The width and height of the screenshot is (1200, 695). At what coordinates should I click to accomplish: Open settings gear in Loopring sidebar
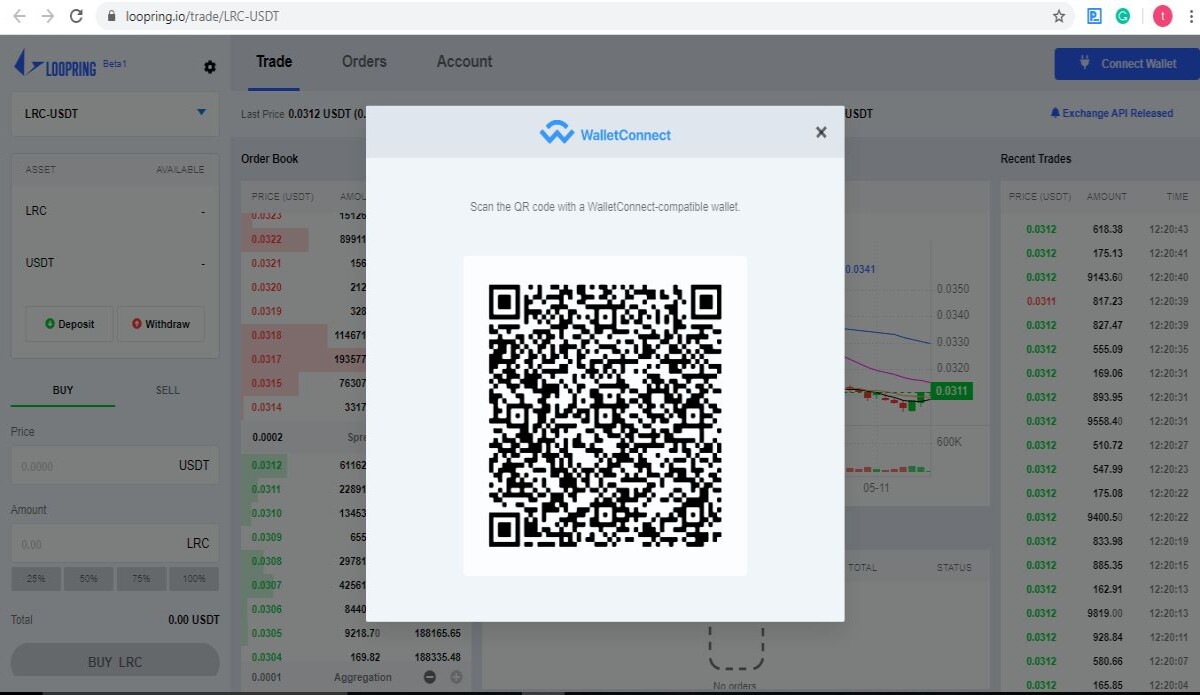209,67
